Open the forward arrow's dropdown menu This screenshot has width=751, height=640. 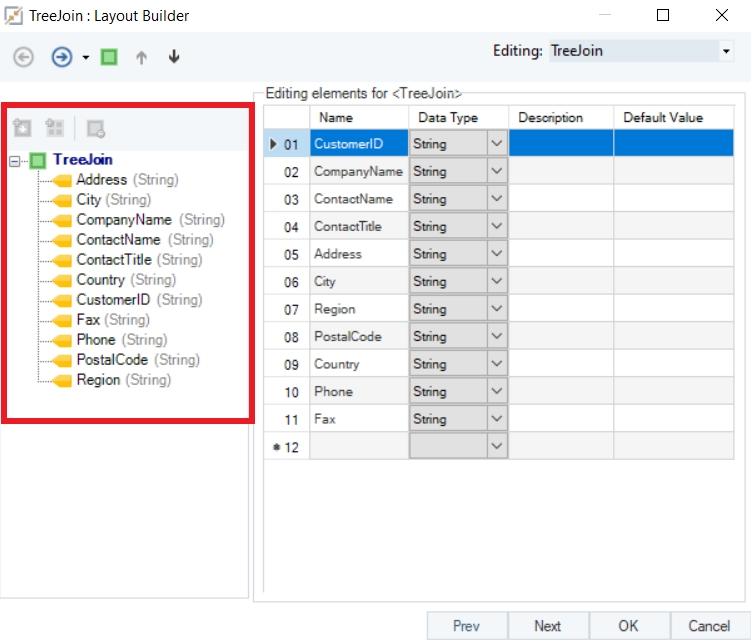click(86, 58)
